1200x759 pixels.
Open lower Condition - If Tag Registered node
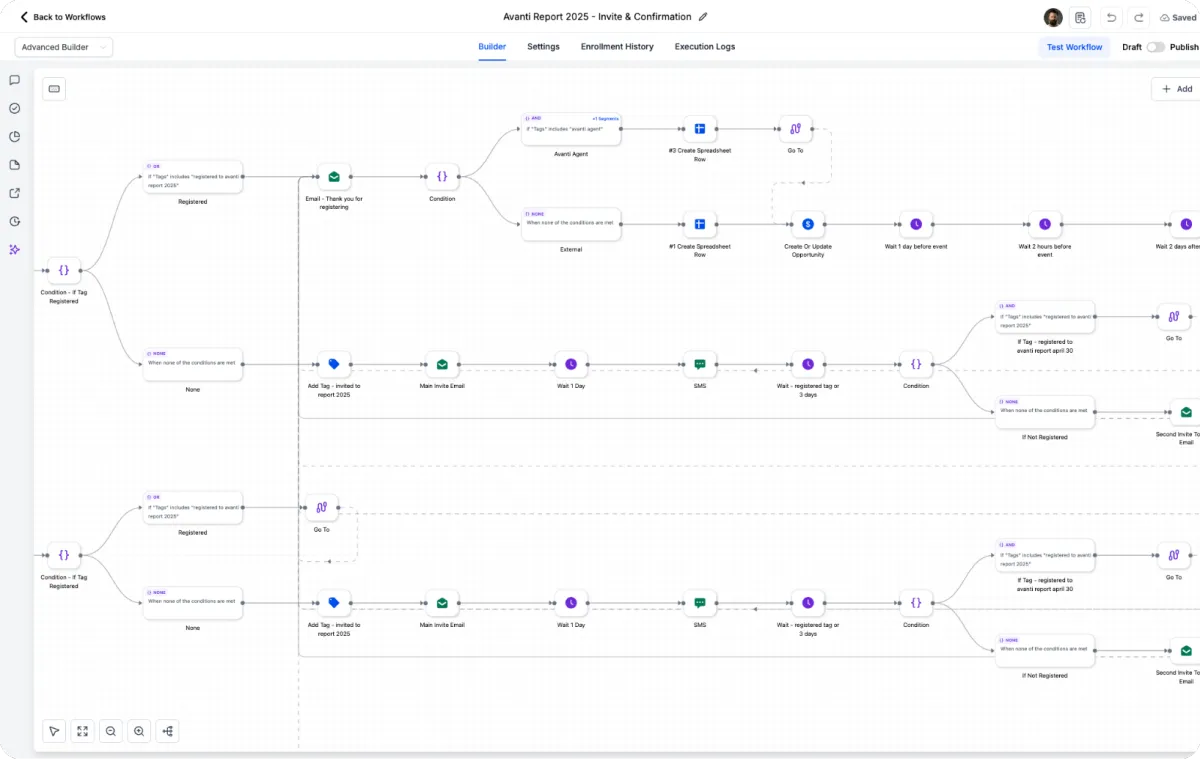pyautogui.click(x=64, y=554)
